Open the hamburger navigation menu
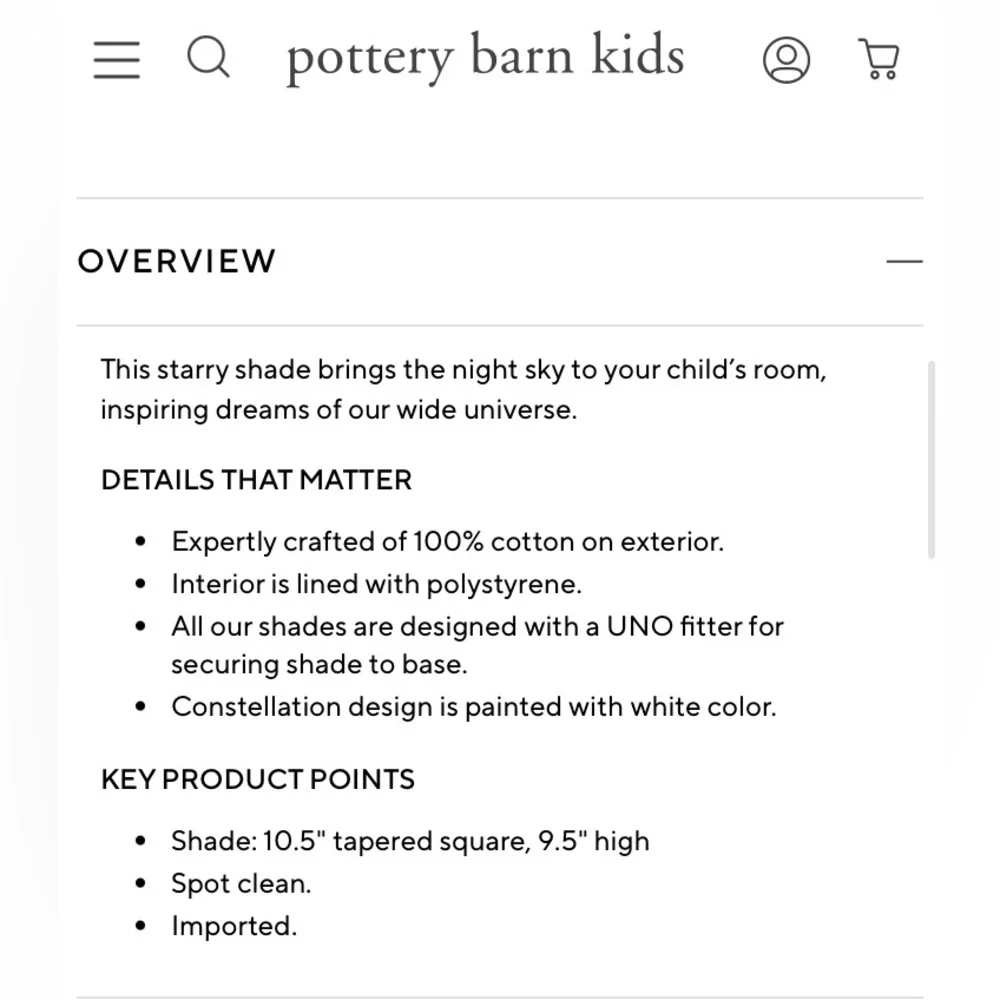Screen dimensions: 1000x1000 [116, 59]
